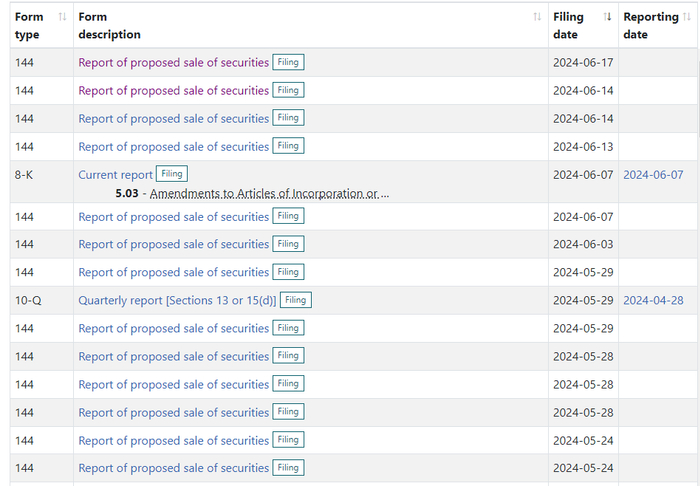Viewport: 700px width, 486px height.
Task: Open the 2024-06-03 proposed sale report
Action: [173, 244]
